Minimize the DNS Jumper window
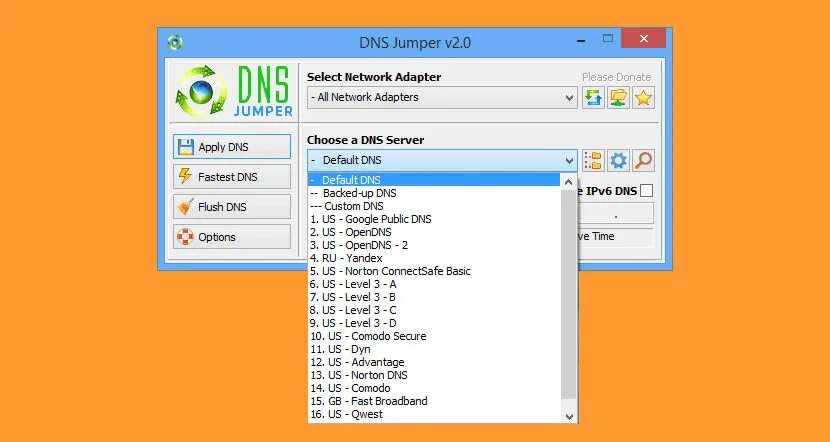Viewport: 830px width, 442px height. pyautogui.click(x=581, y=40)
